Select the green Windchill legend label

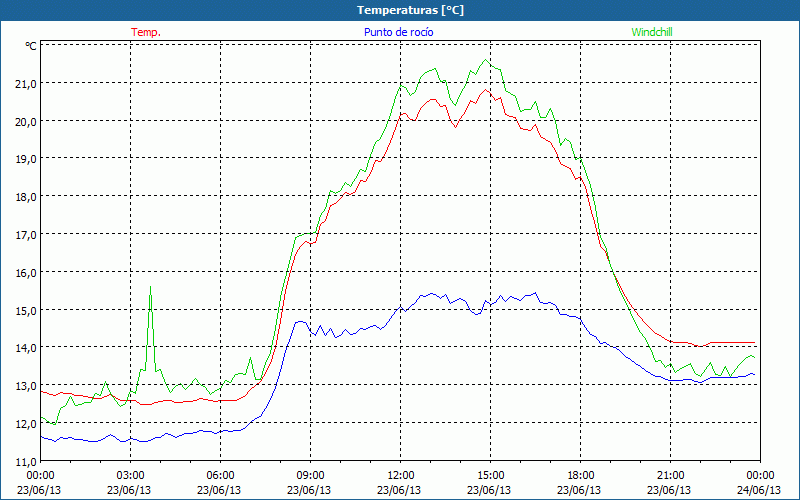click(652, 32)
